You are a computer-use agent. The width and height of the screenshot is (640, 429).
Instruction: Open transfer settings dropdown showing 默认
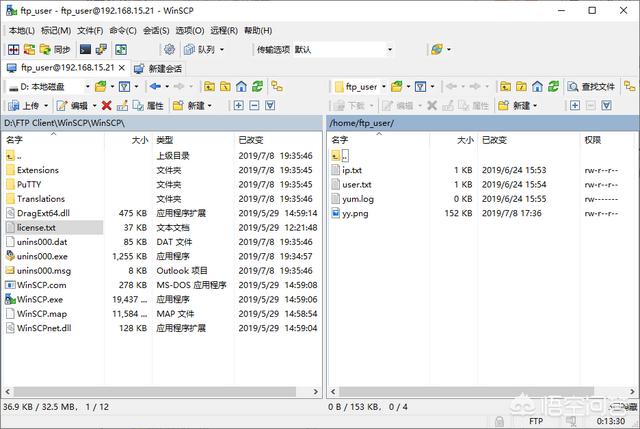tap(343, 49)
